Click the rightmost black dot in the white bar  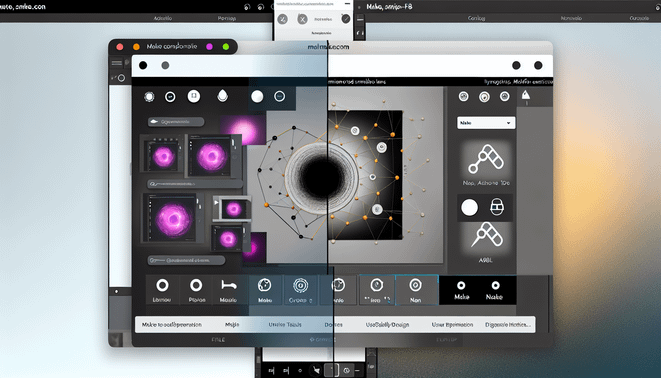(538, 65)
